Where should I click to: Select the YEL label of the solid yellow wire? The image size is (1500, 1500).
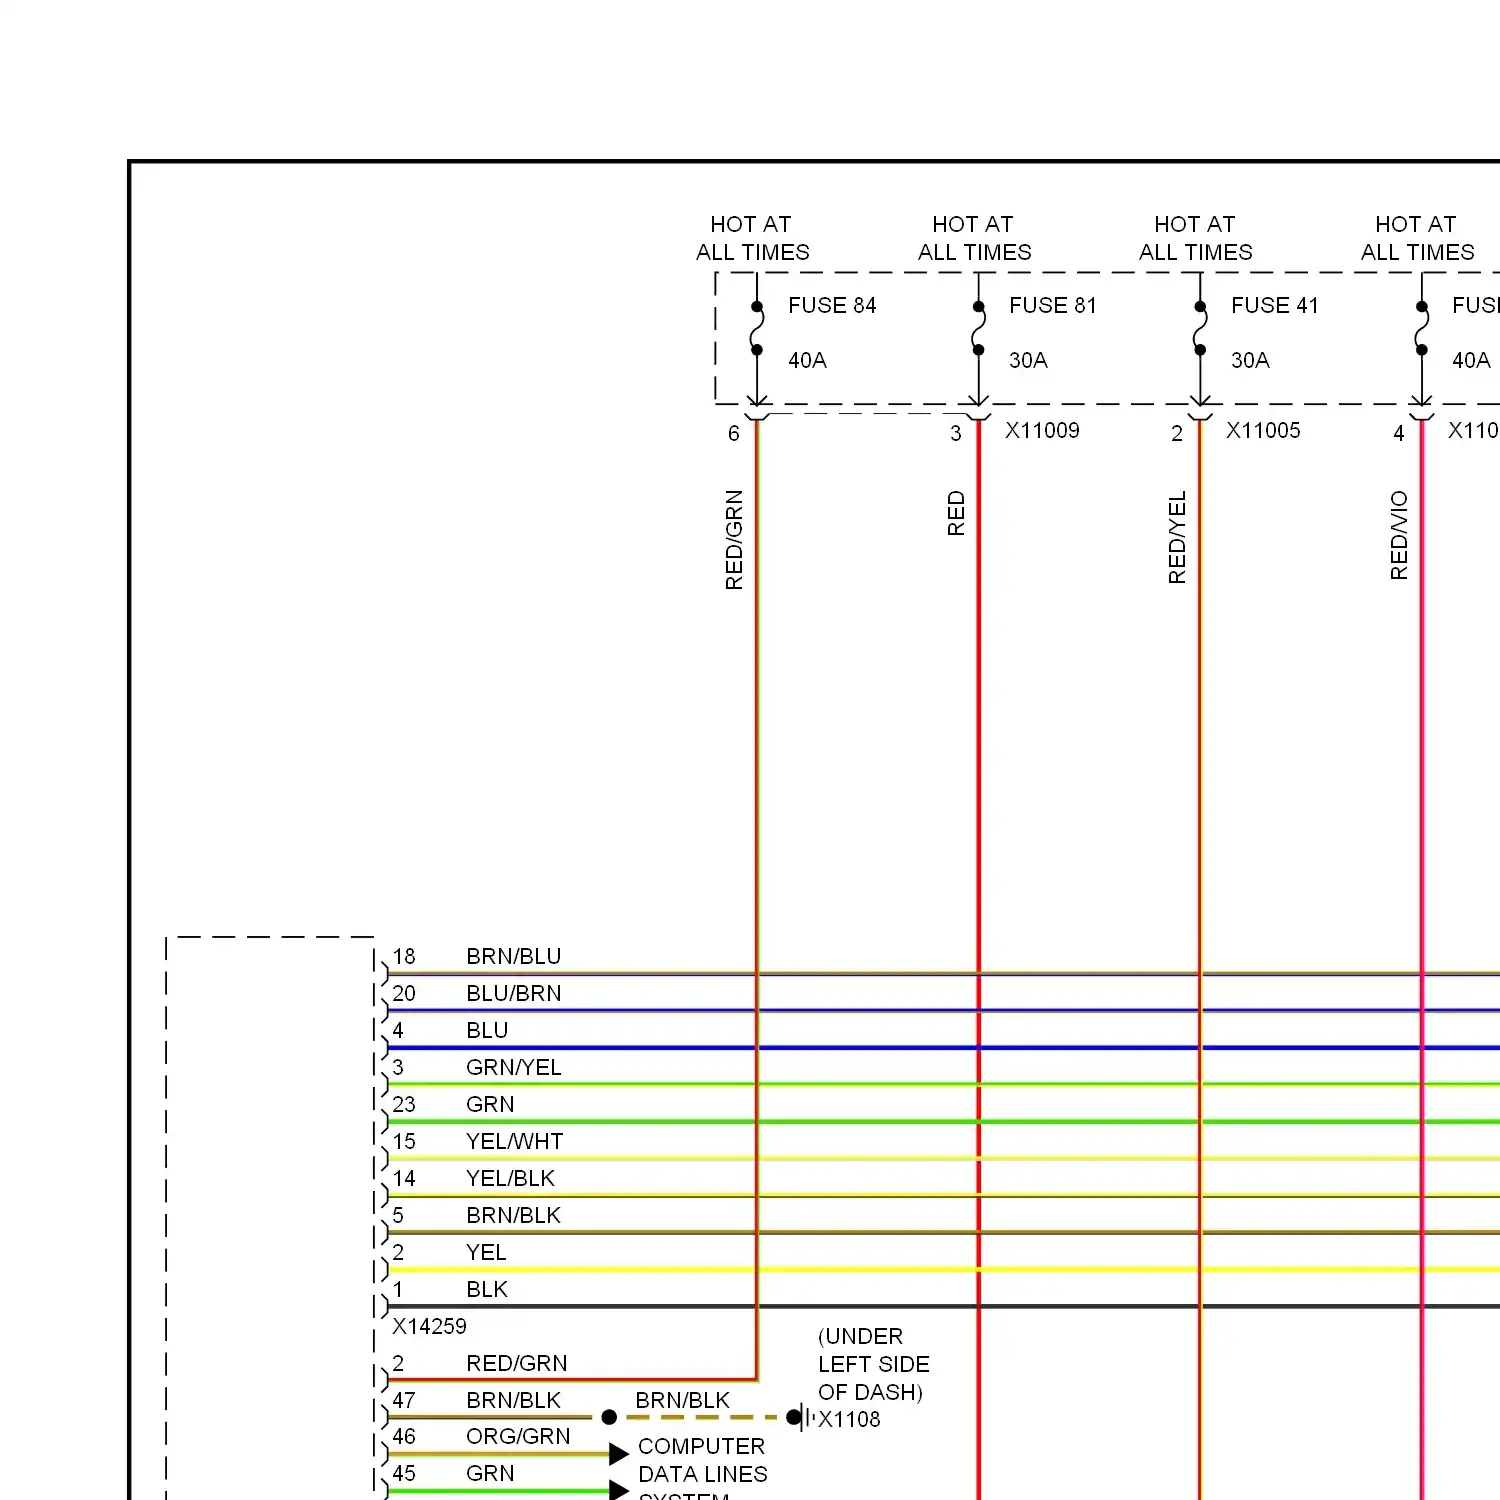[x=486, y=1253]
